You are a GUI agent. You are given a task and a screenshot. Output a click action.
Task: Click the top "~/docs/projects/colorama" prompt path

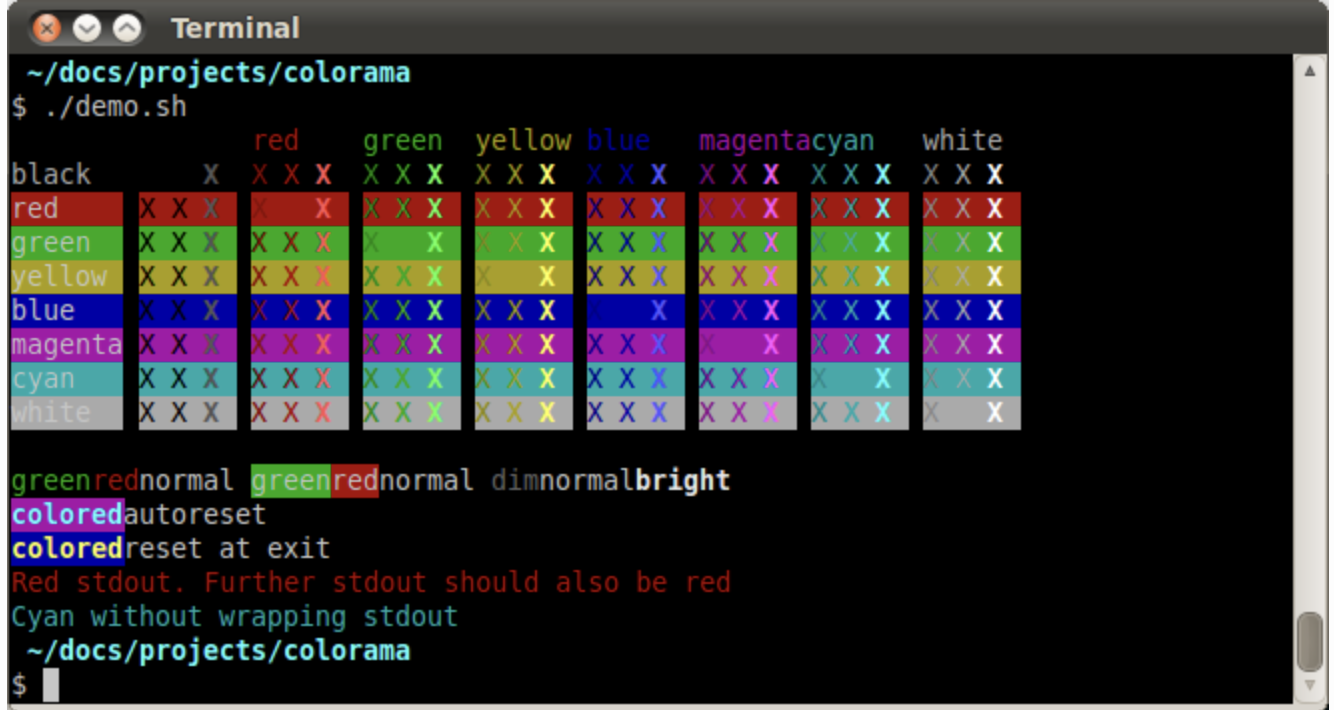point(218,73)
